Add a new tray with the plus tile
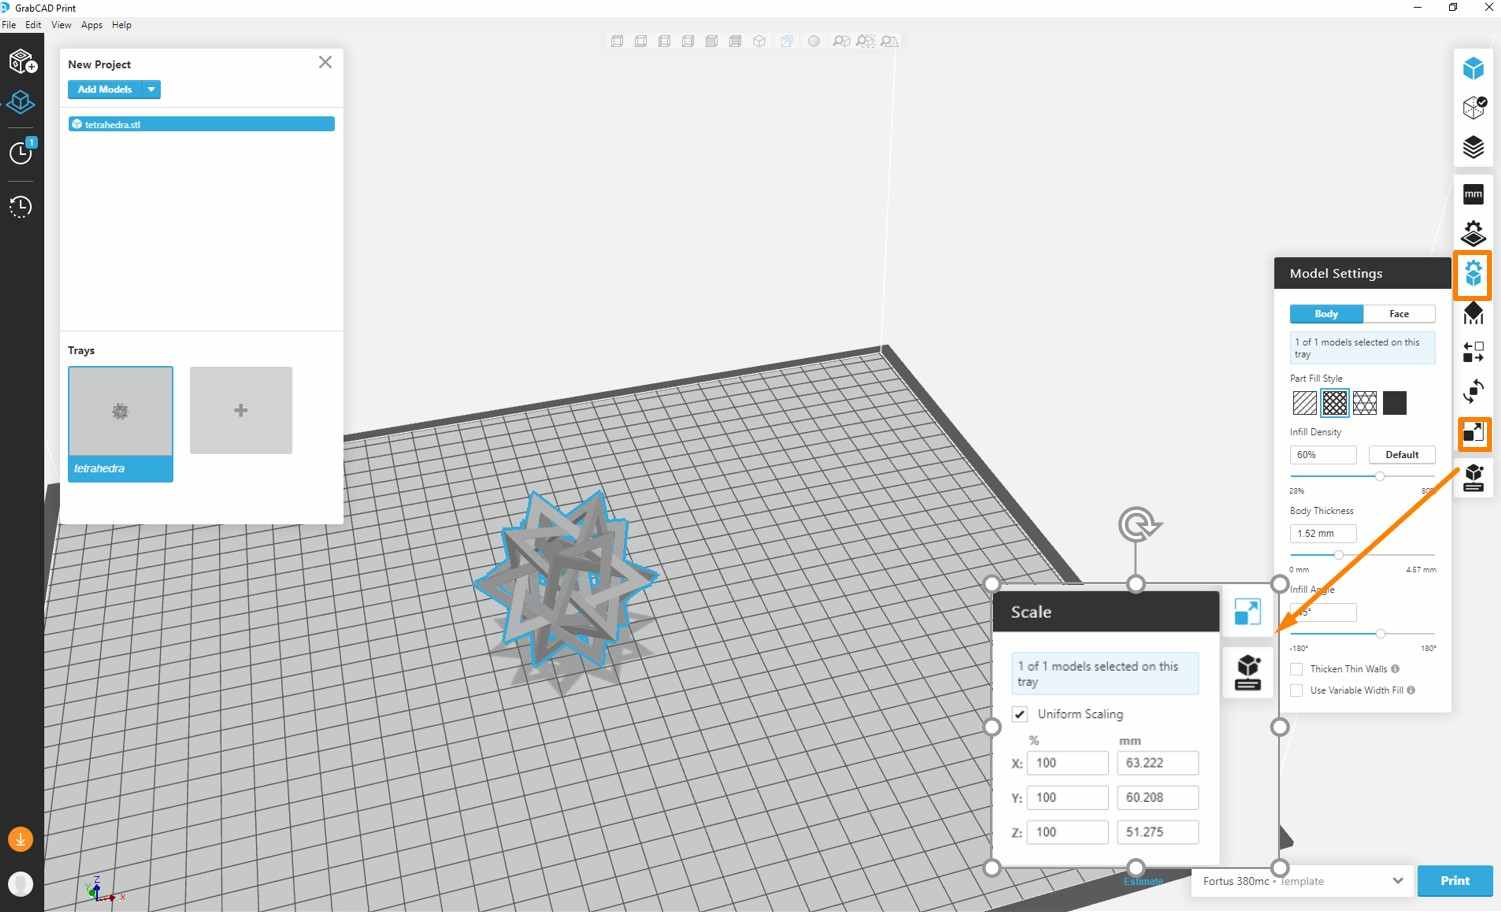 [241, 410]
